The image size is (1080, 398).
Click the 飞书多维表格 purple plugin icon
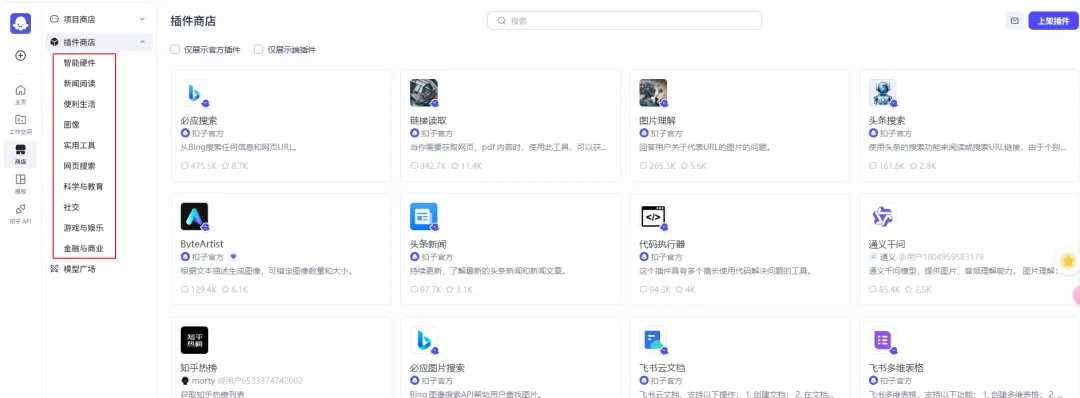(x=882, y=340)
